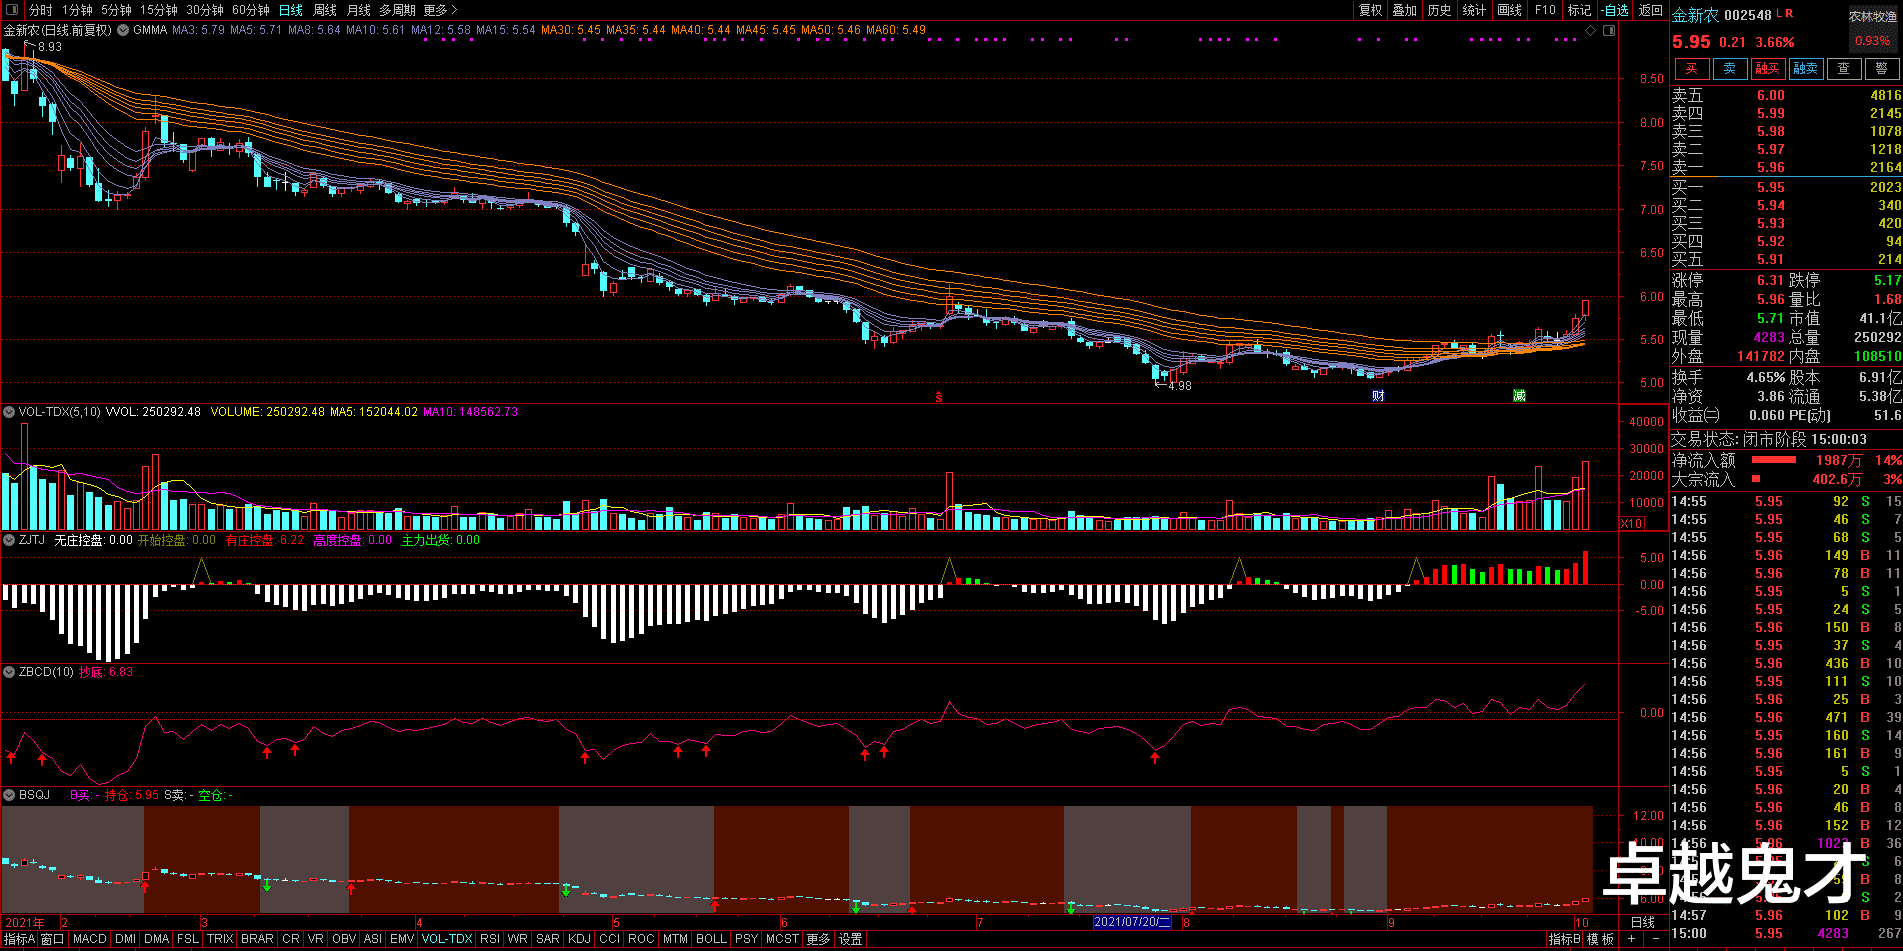Expand the 更多 periods dropdown at top
The height and width of the screenshot is (951, 1903).
pyautogui.click(x=440, y=10)
